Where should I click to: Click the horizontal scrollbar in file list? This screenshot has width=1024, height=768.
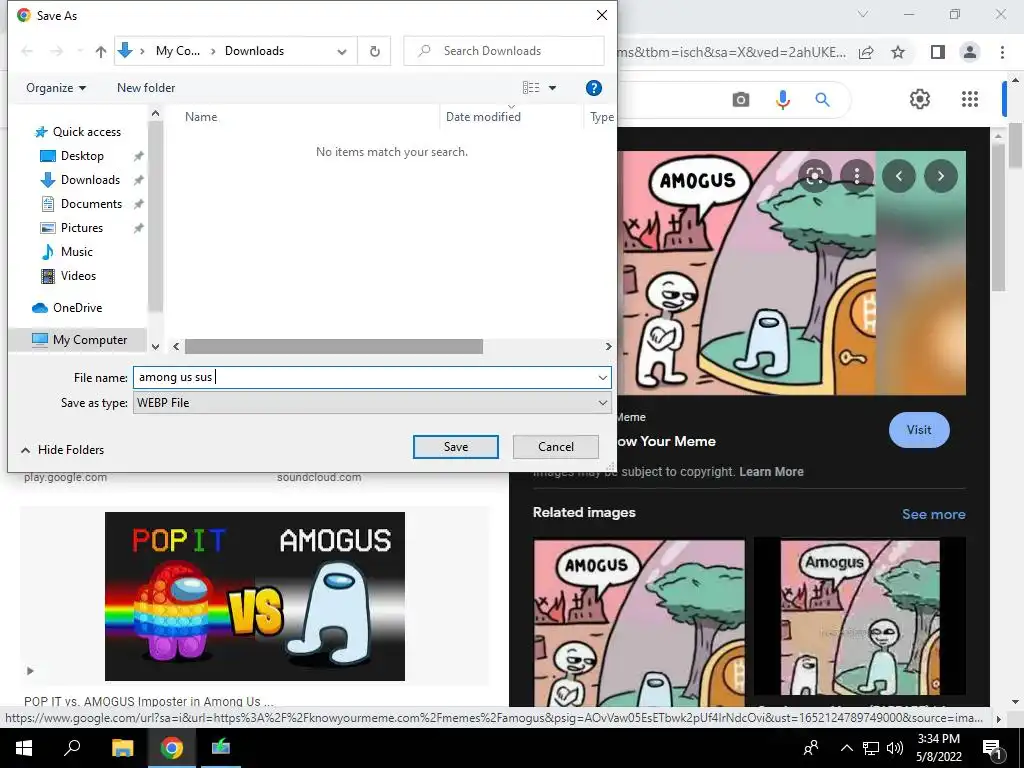point(334,346)
